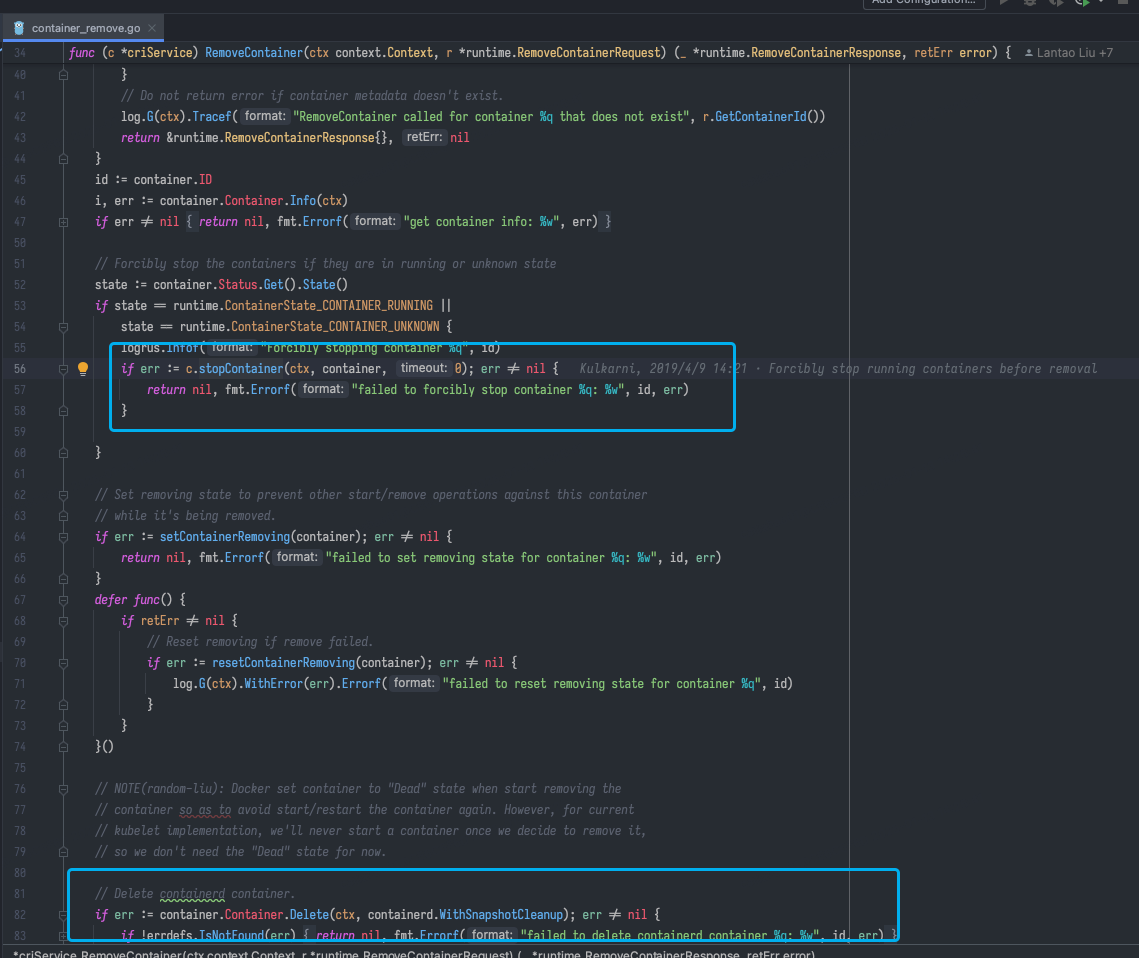The height and width of the screenshot is (958, 1139).
Task: Click ContainerState_CONTAINER_UNKNOWN on line 54
Action: tap(335, 327)
